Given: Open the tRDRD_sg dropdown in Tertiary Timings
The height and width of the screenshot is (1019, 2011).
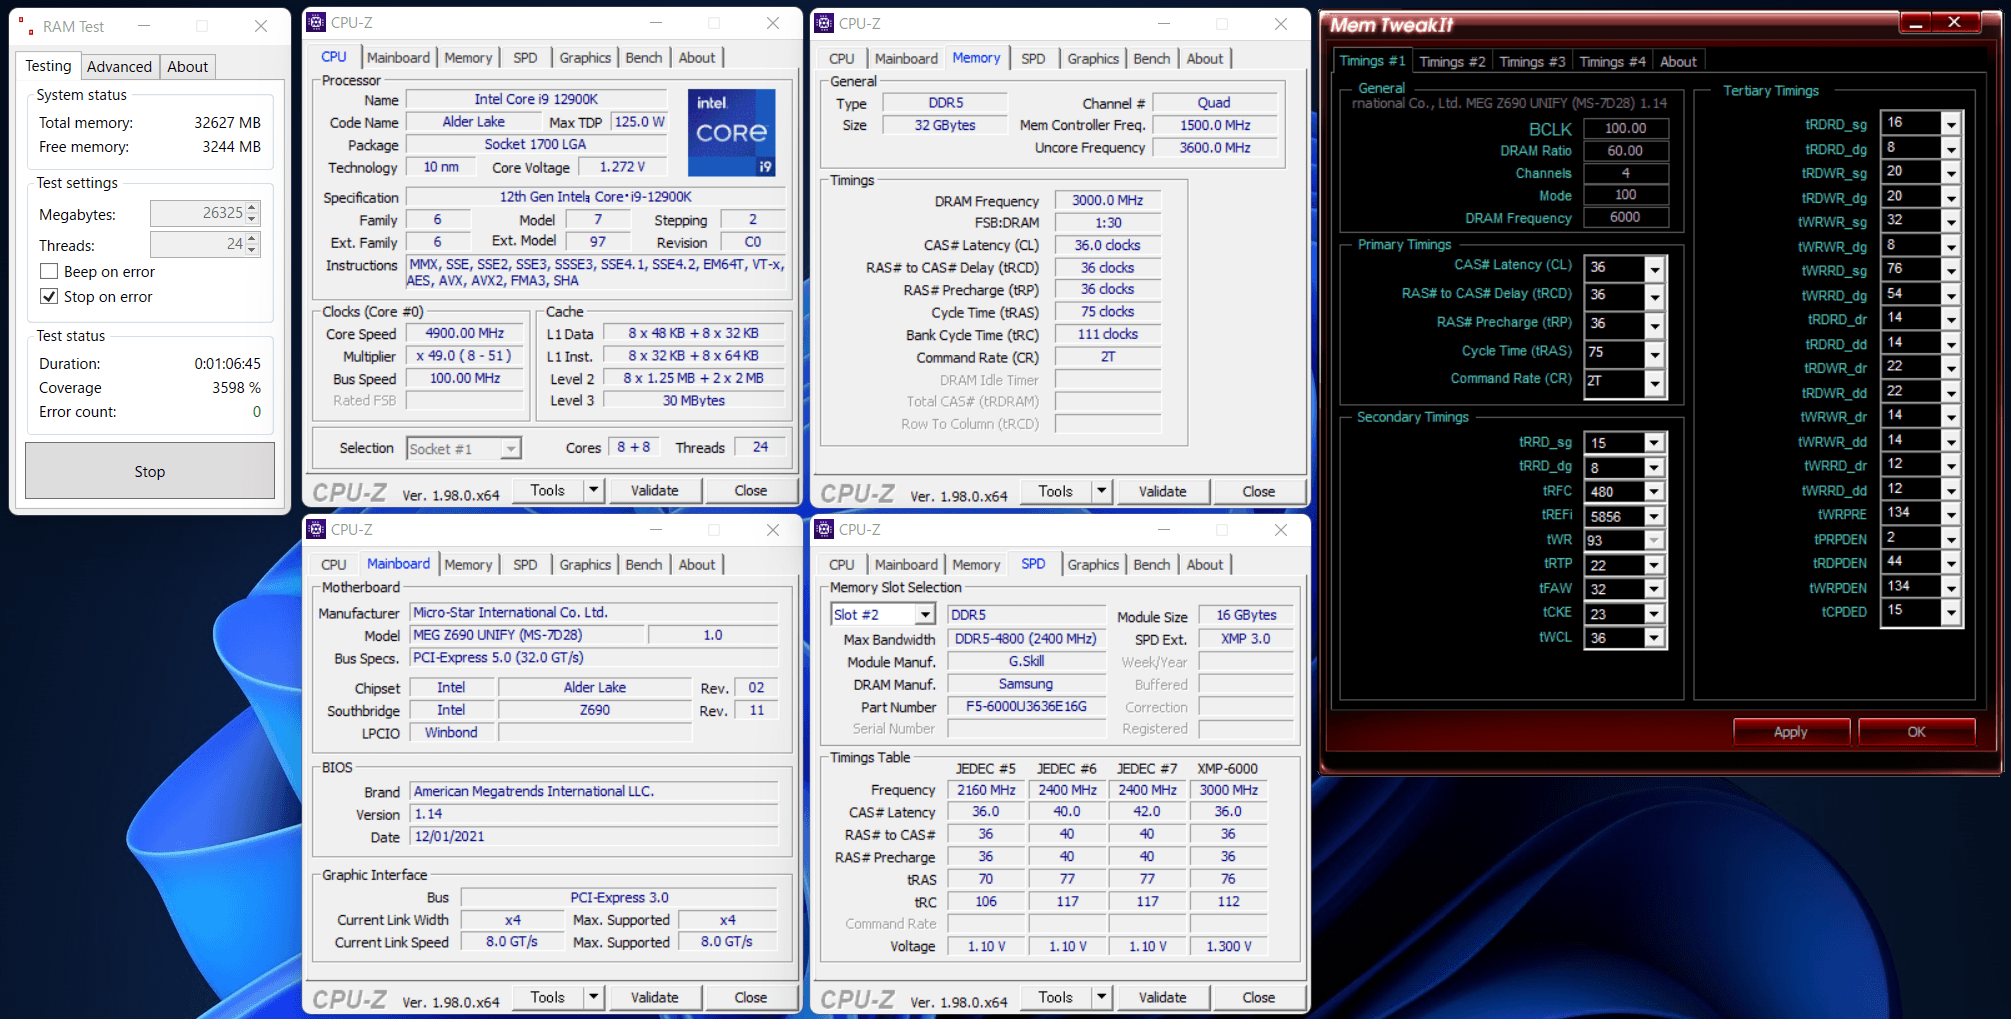Looking at the screenshot, I should pyautogui.click(x=1951, y=124).
